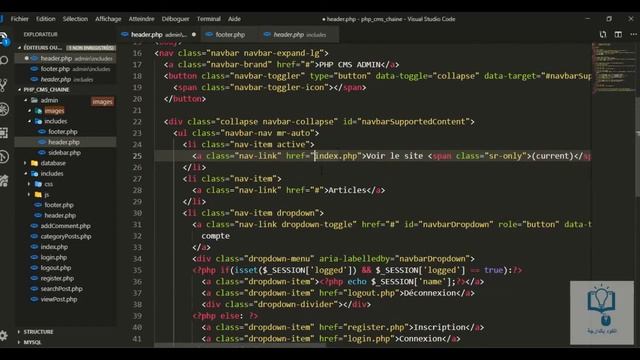Image resolution: width=640 pixels, height=360 pixels.
Task: Click the word 'compte' on line 32
Action: tap(216, 236)
